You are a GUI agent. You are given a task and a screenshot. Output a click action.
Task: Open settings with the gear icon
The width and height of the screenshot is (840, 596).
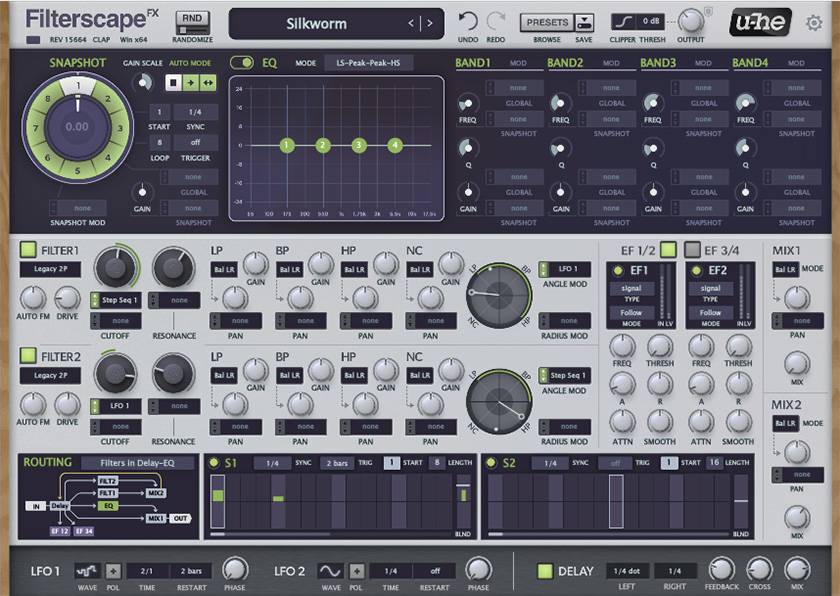coord(814,22)
